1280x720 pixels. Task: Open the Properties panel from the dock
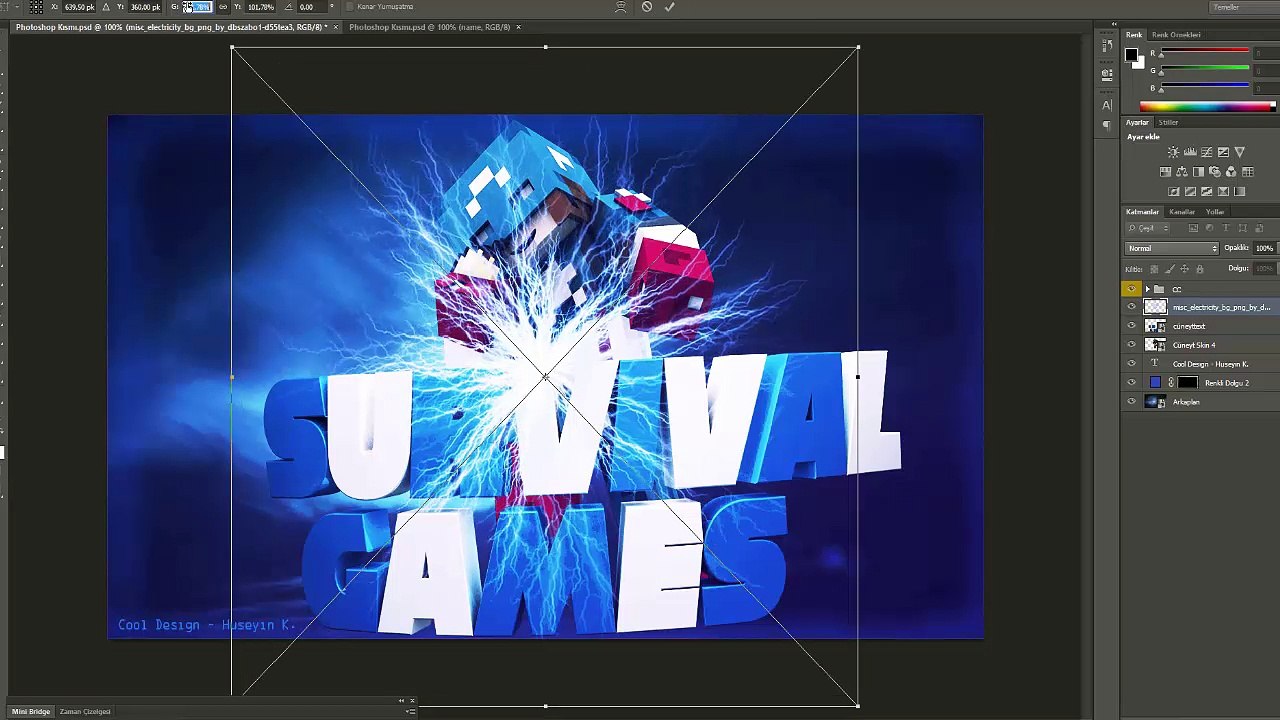pos(1107,73)
